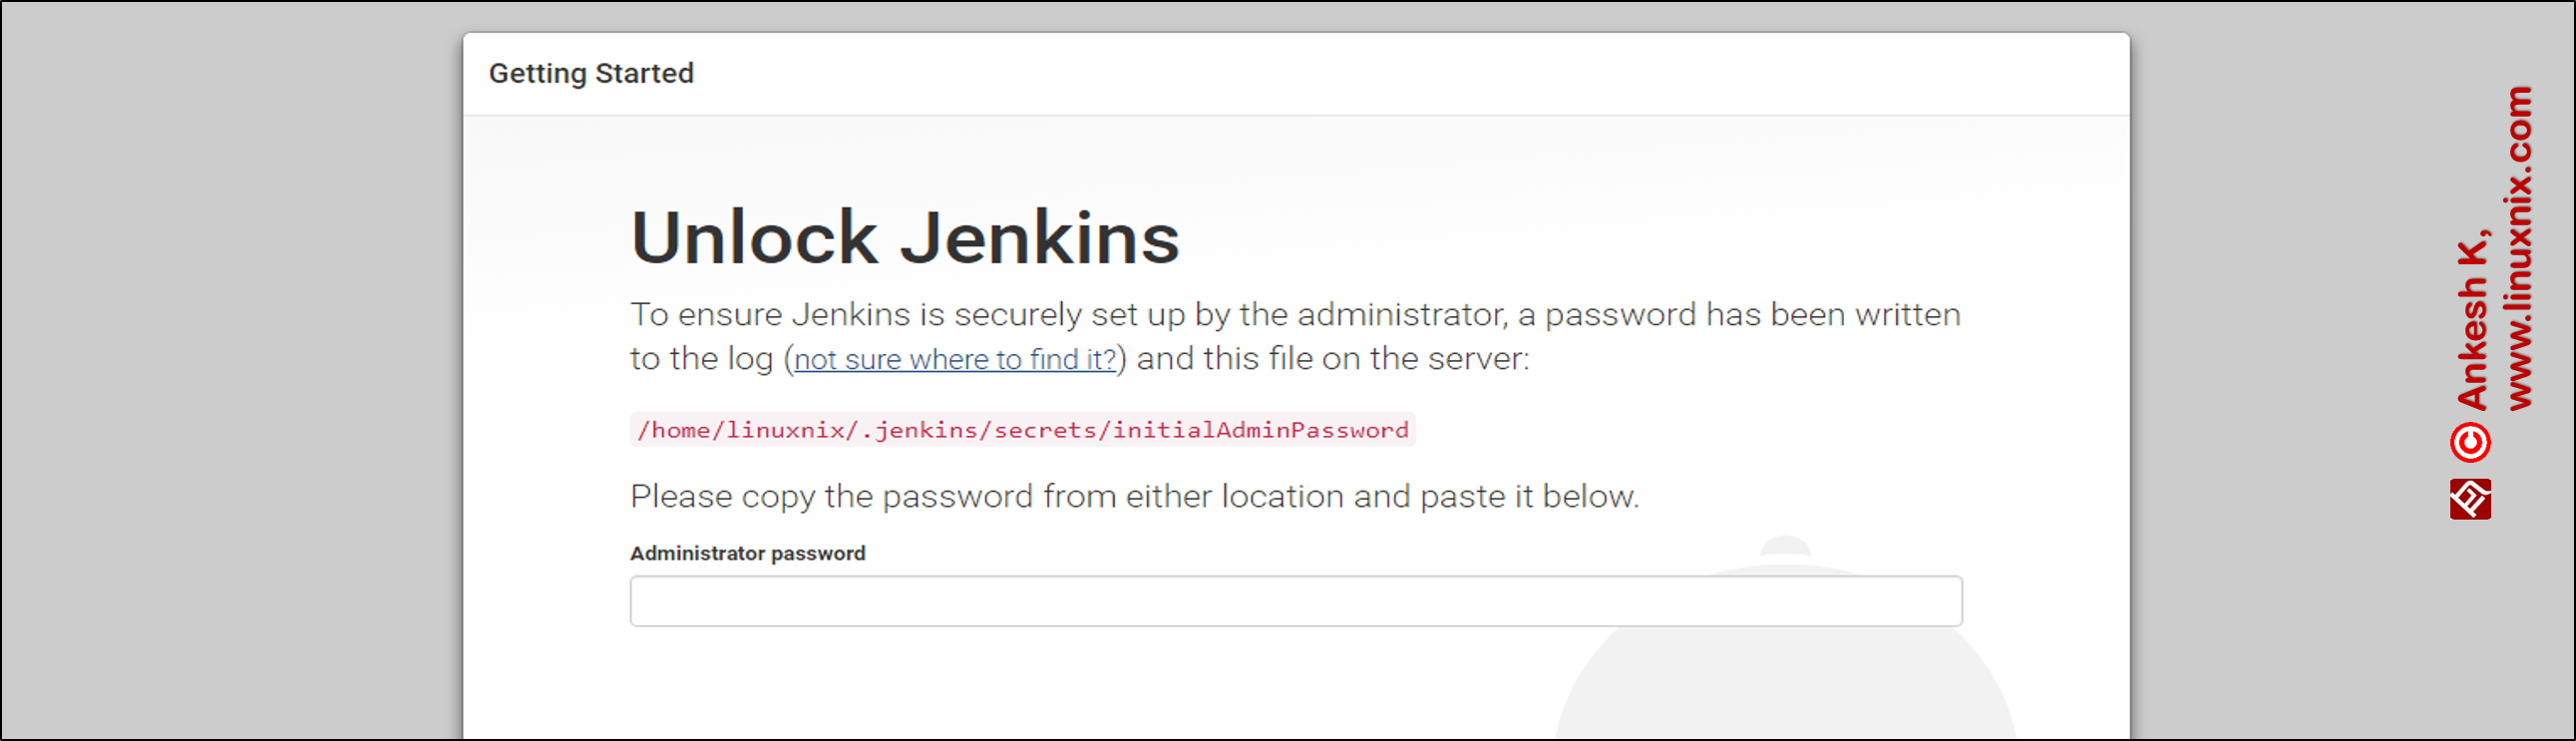Click the "Unlock Jenkins" heading

pos(904,238)
